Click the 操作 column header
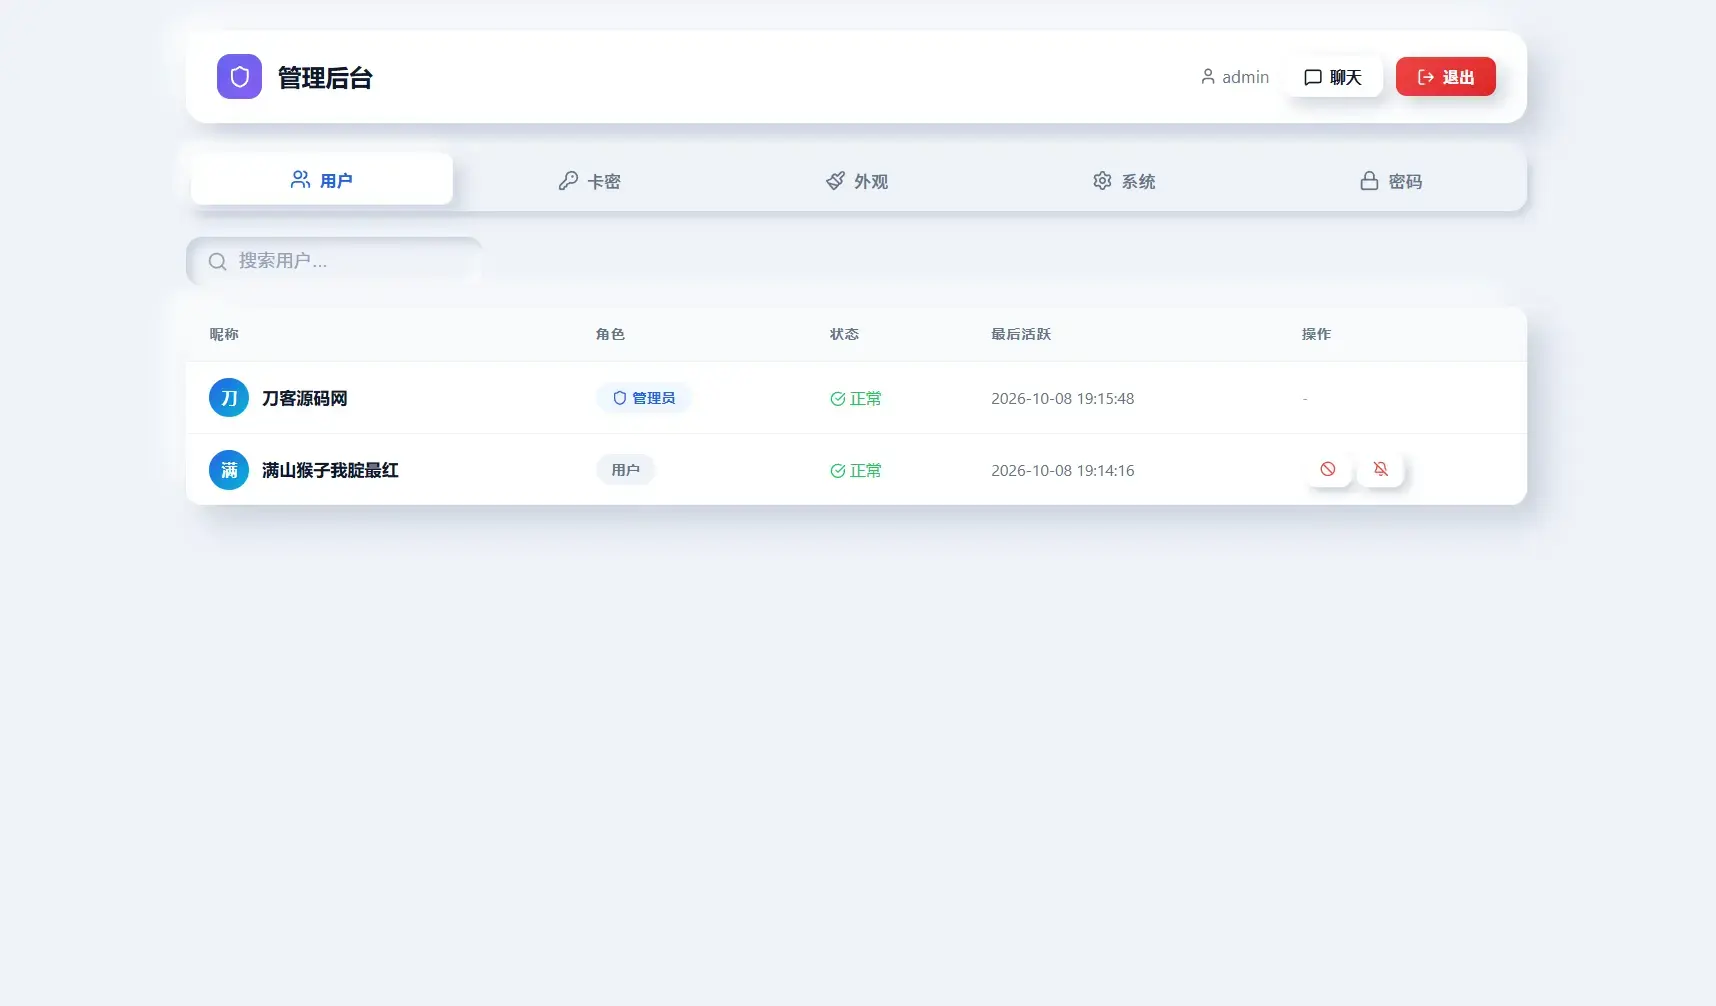This screenshot has width=1716, height=1006. pos(1316,334)
